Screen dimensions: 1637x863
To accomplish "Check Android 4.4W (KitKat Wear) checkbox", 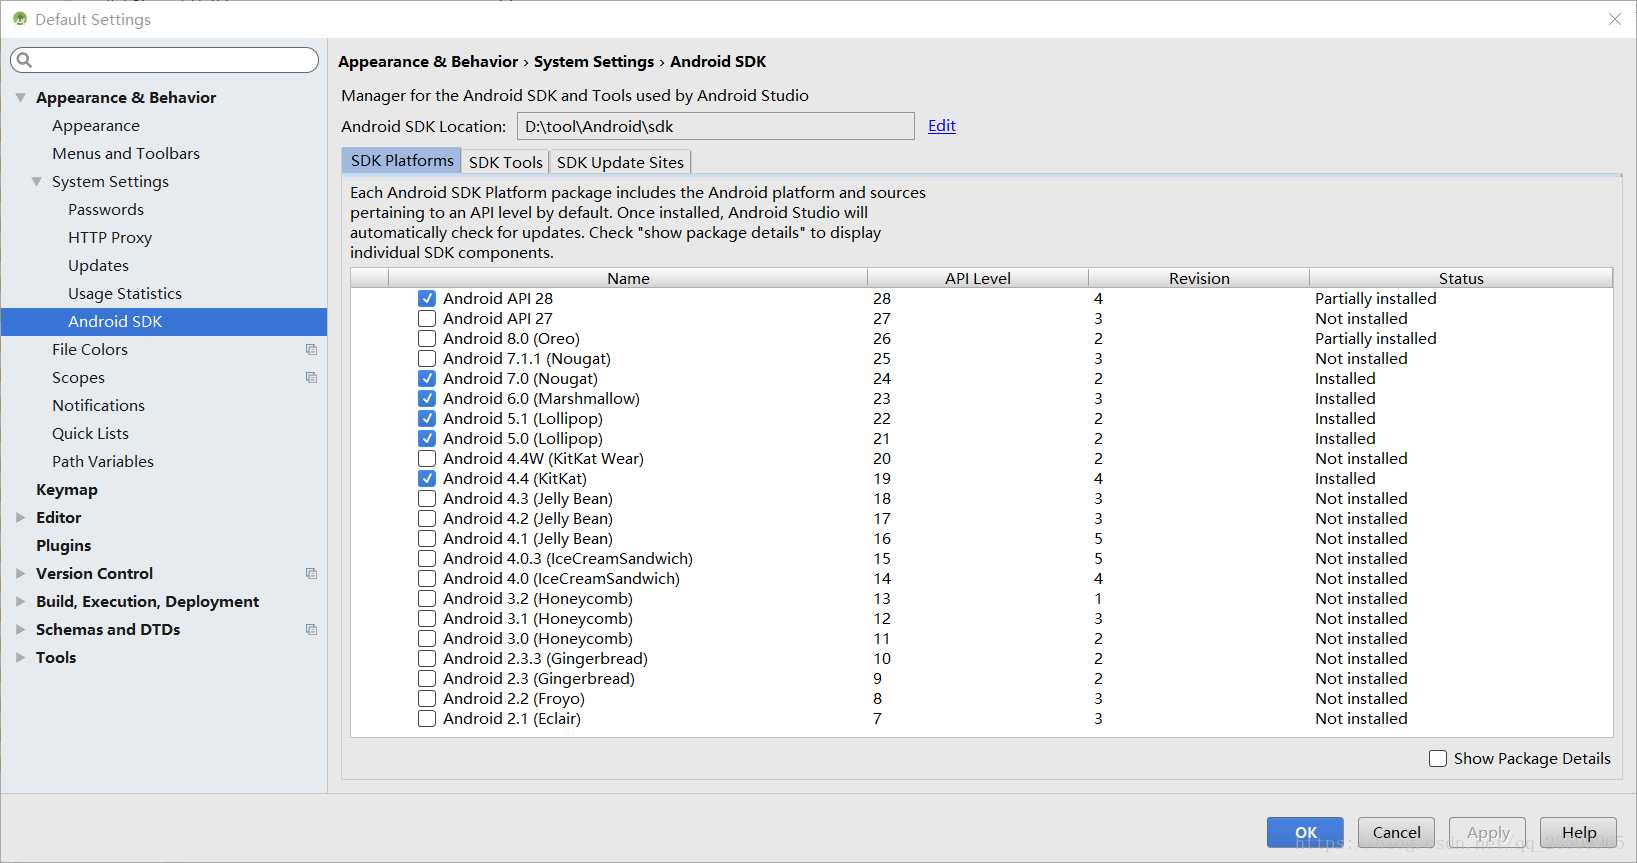I will (427, 458).
